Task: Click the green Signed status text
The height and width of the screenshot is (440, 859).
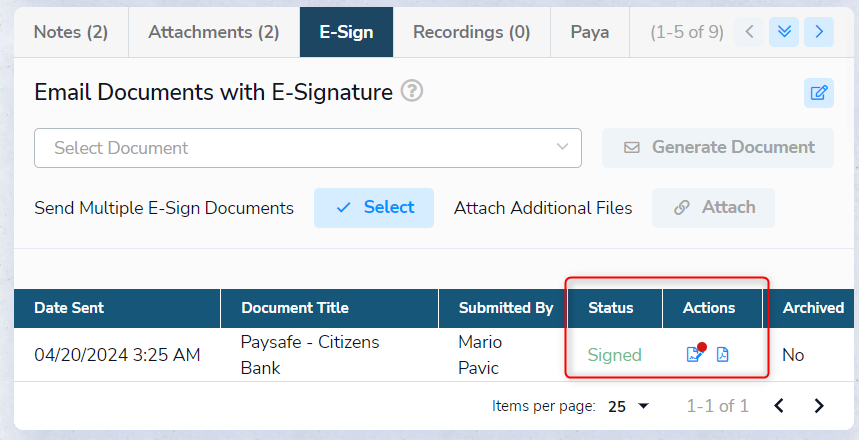Action: coord(614,355)
